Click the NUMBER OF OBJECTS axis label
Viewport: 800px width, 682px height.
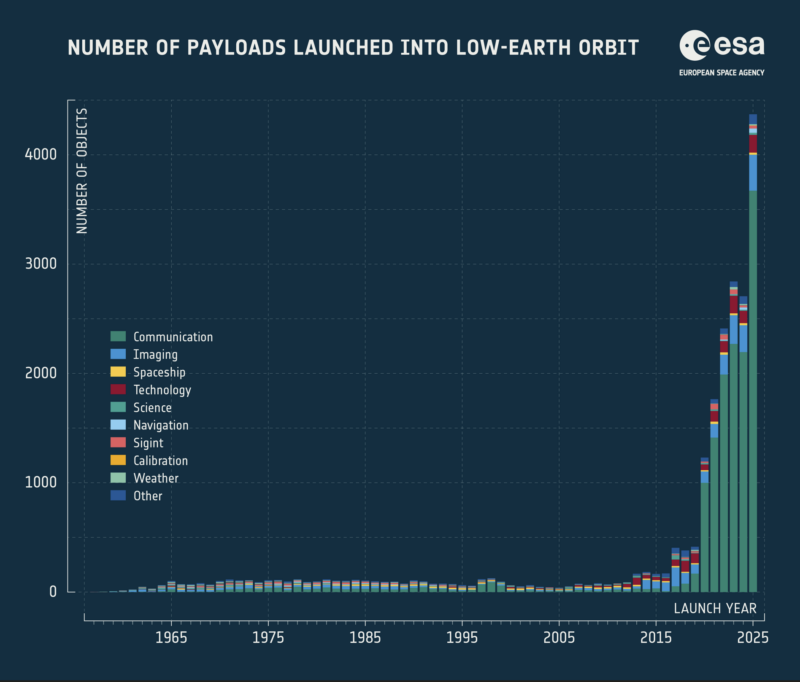point(82,171)
